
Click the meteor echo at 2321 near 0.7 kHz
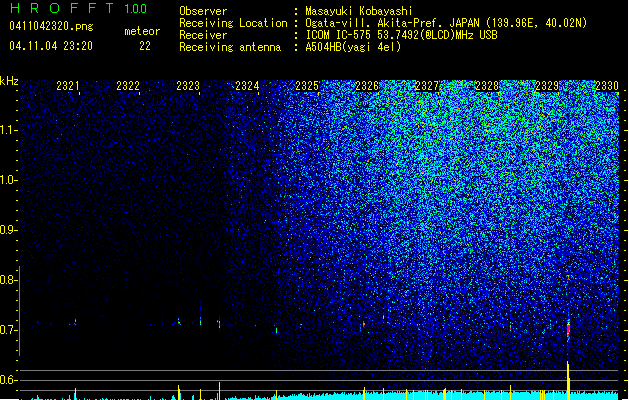(x=75, y=322)
